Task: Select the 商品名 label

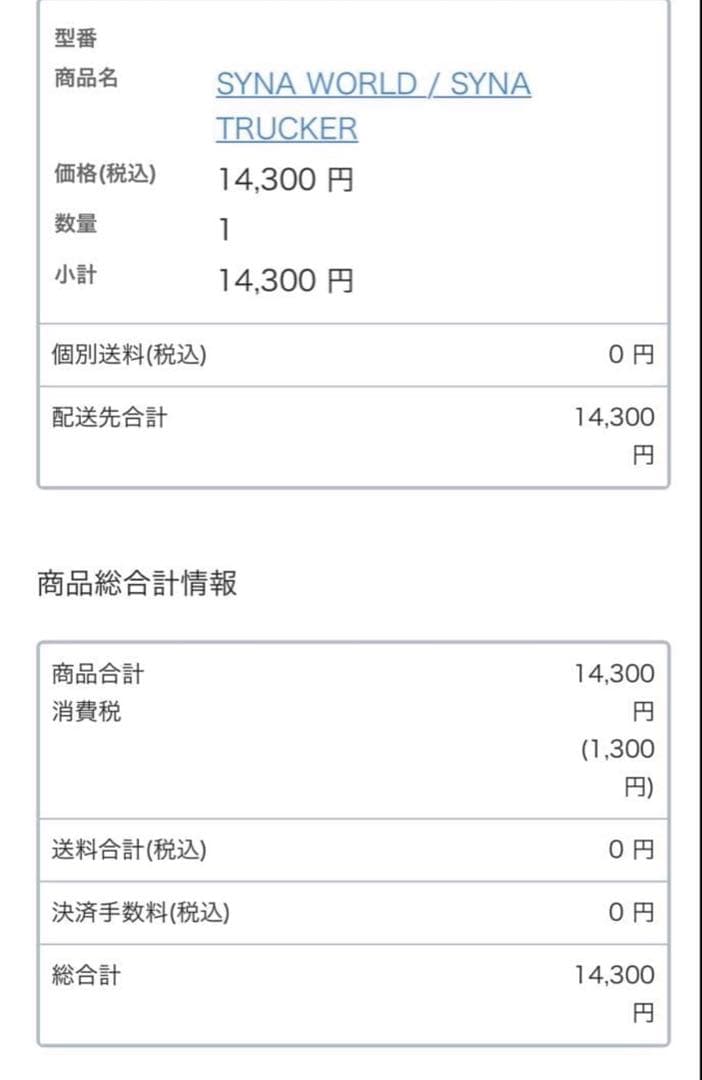Action: (x=85, y=79)
